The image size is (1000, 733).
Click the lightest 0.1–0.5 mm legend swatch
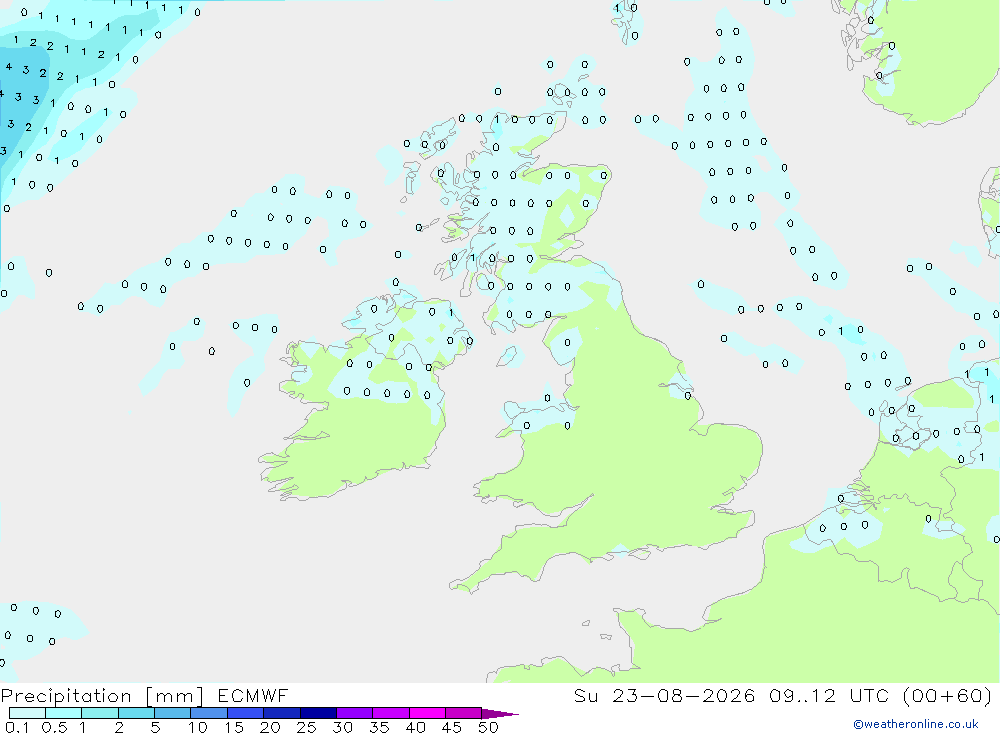tap(27, 713)
